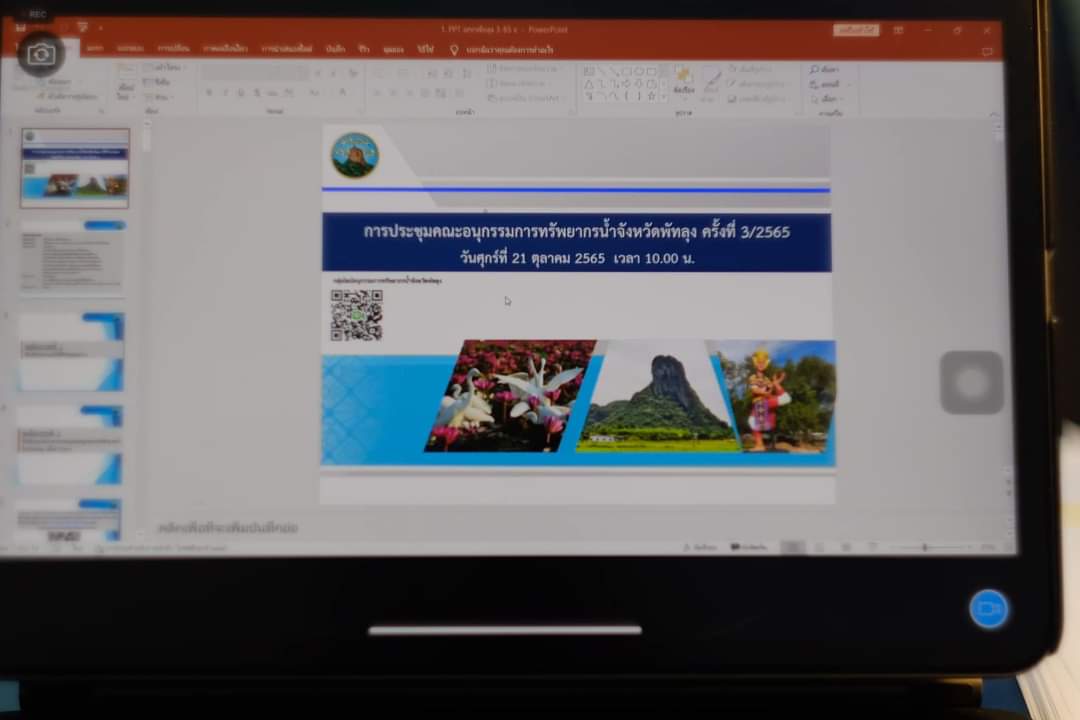Screen dimensions: 1080x720
Task: Toggle Text Shadow formatting
Action: (x=257, y=92)
